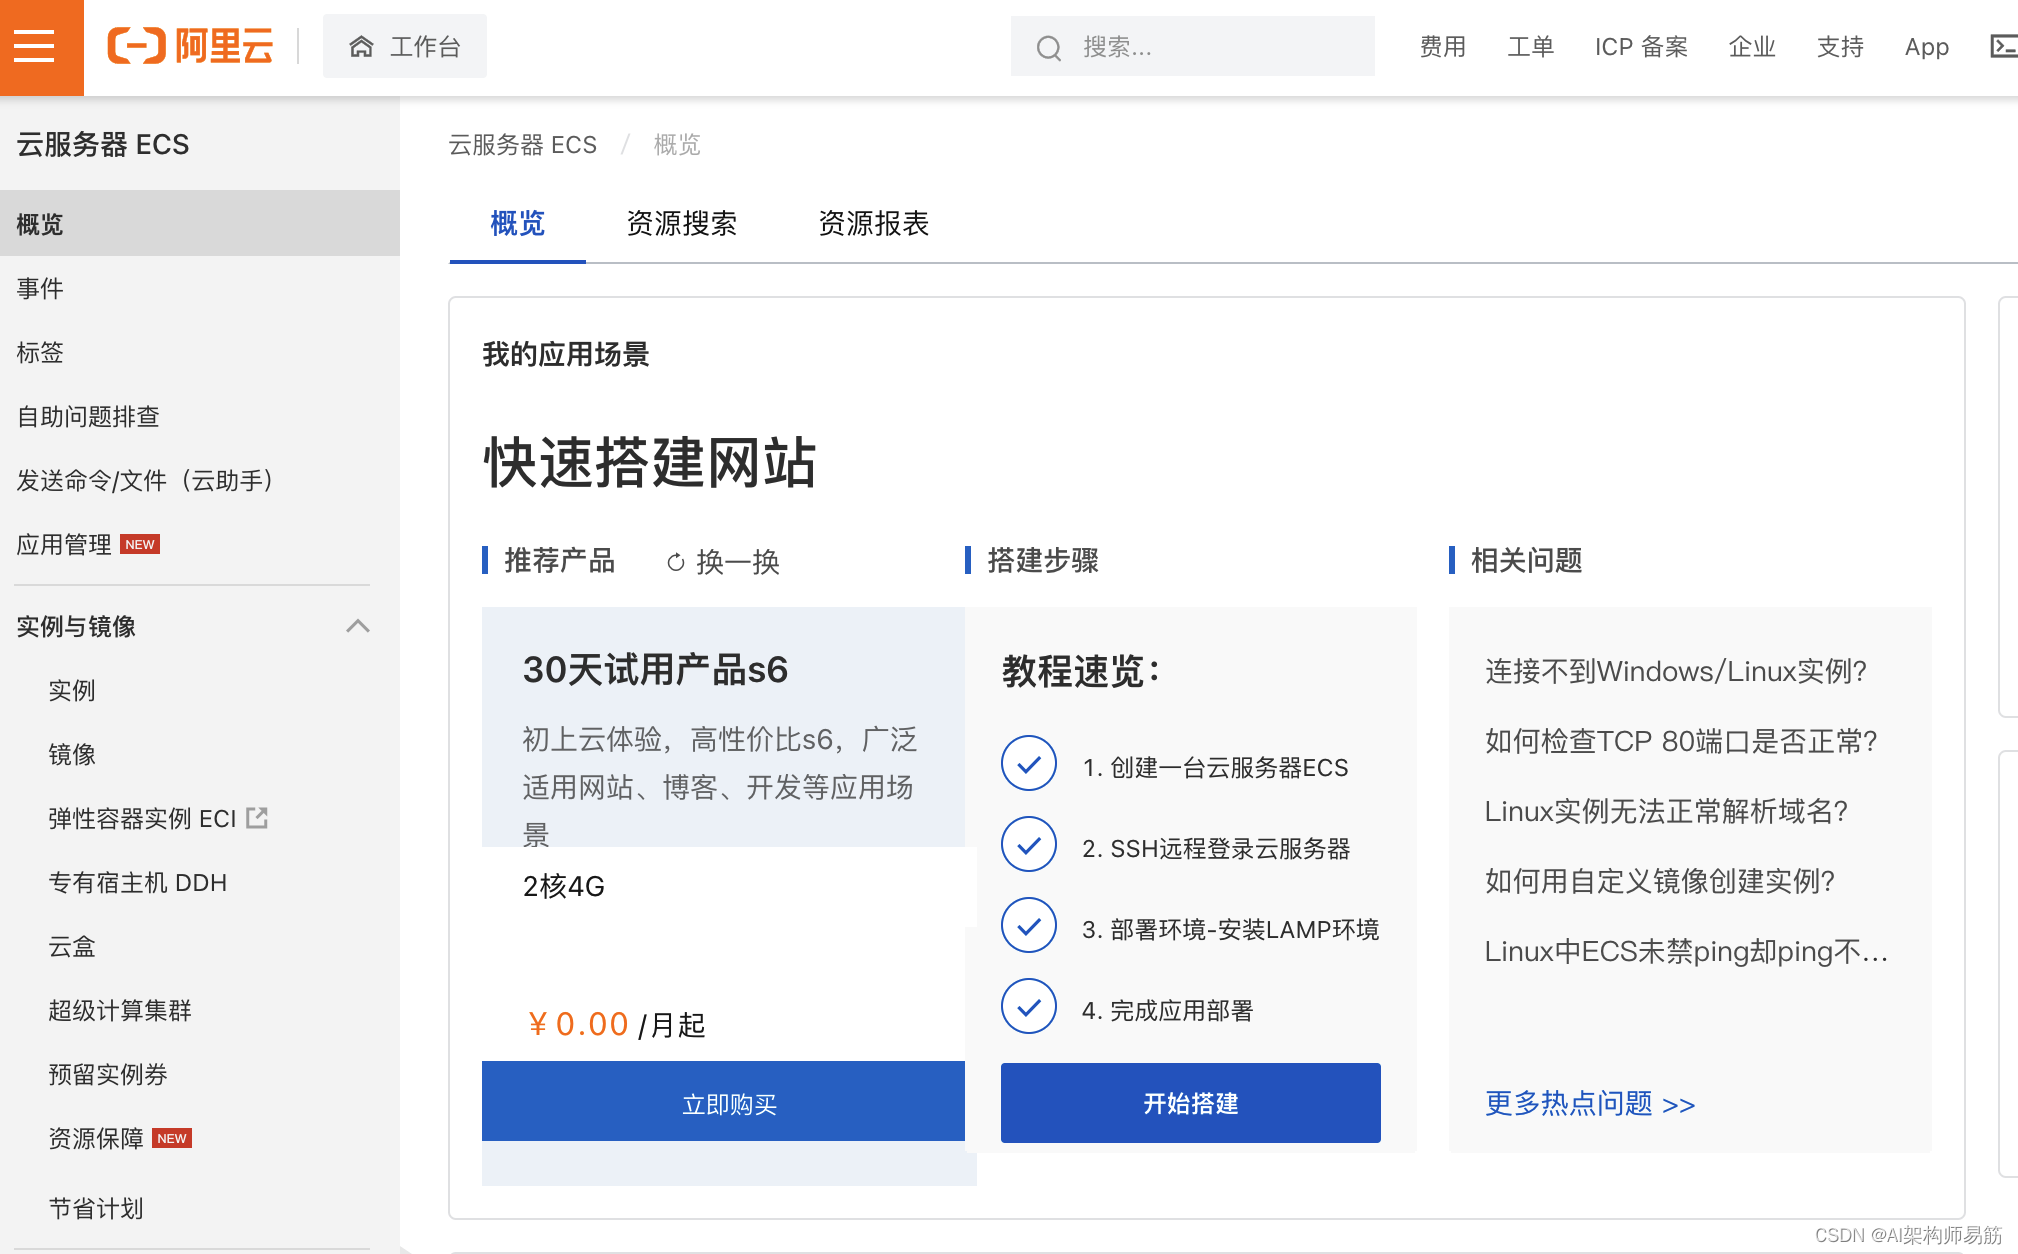Viewport: 2018px width, 1254px height.
Task: Open 企业 in top navigation
Action: pyautogui.click(x=1752, y=47)
